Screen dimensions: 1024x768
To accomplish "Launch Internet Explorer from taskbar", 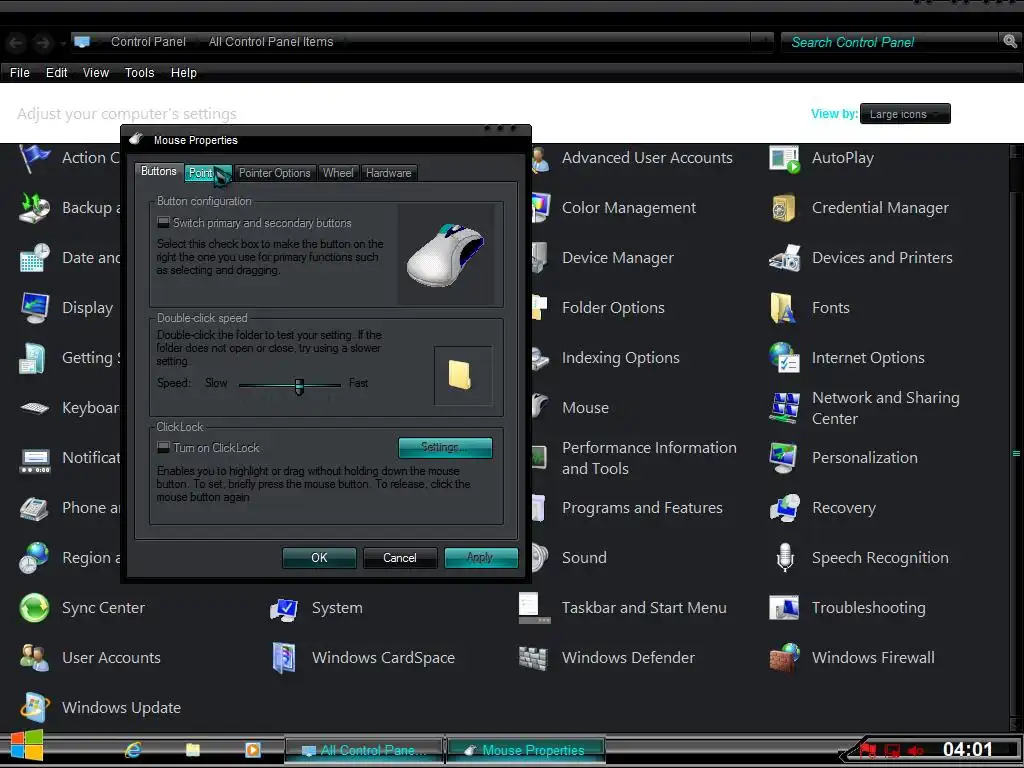I will (x=133, y=750).
